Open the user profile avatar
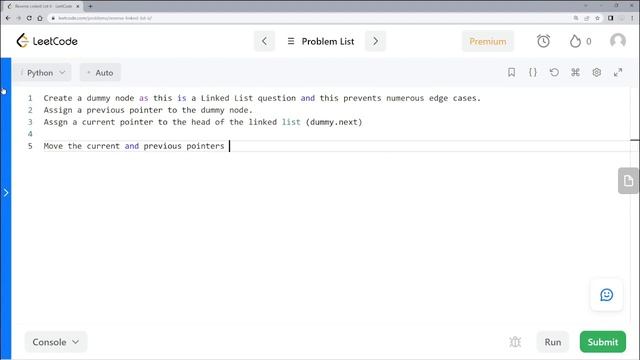This screenshot has height=360, width=640. pyautogui.click(x=618, y=41)
